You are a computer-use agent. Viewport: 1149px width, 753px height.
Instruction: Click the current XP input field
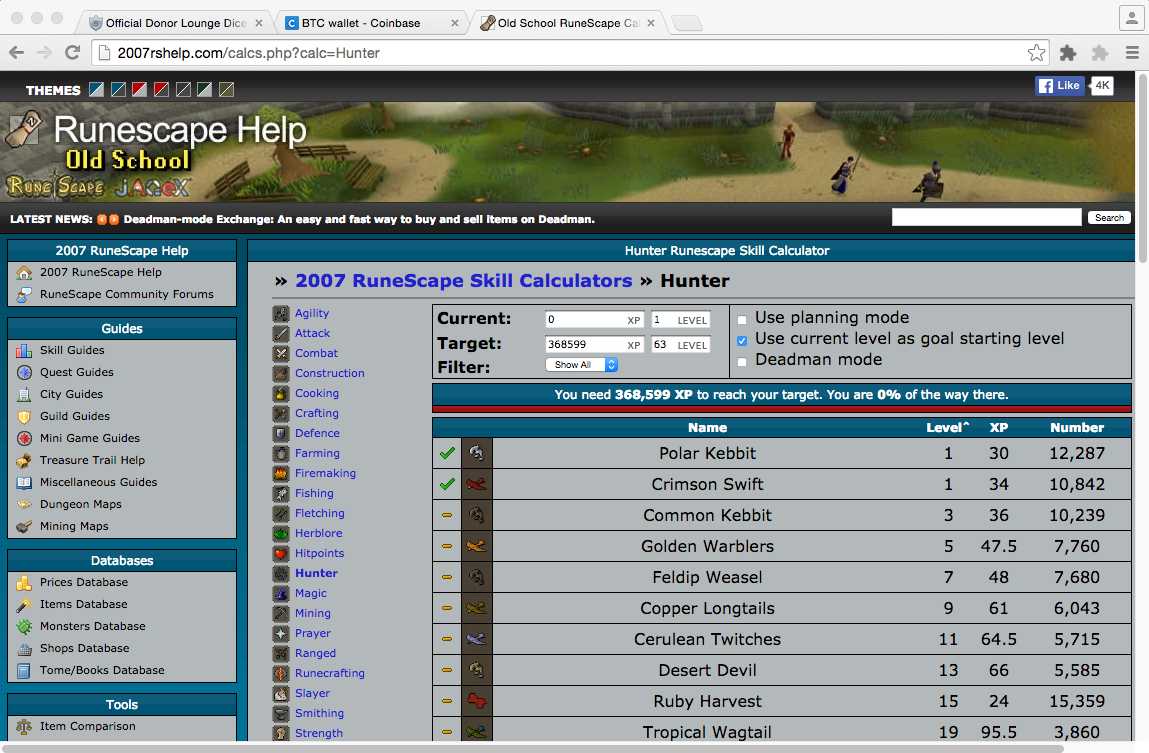click(594, 320)
